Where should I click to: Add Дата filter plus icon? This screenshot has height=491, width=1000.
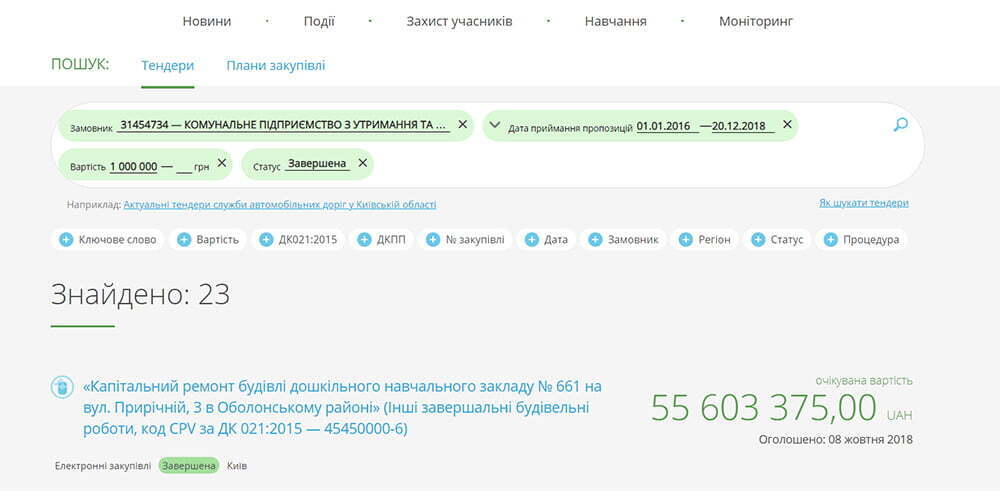coord(532,240)
